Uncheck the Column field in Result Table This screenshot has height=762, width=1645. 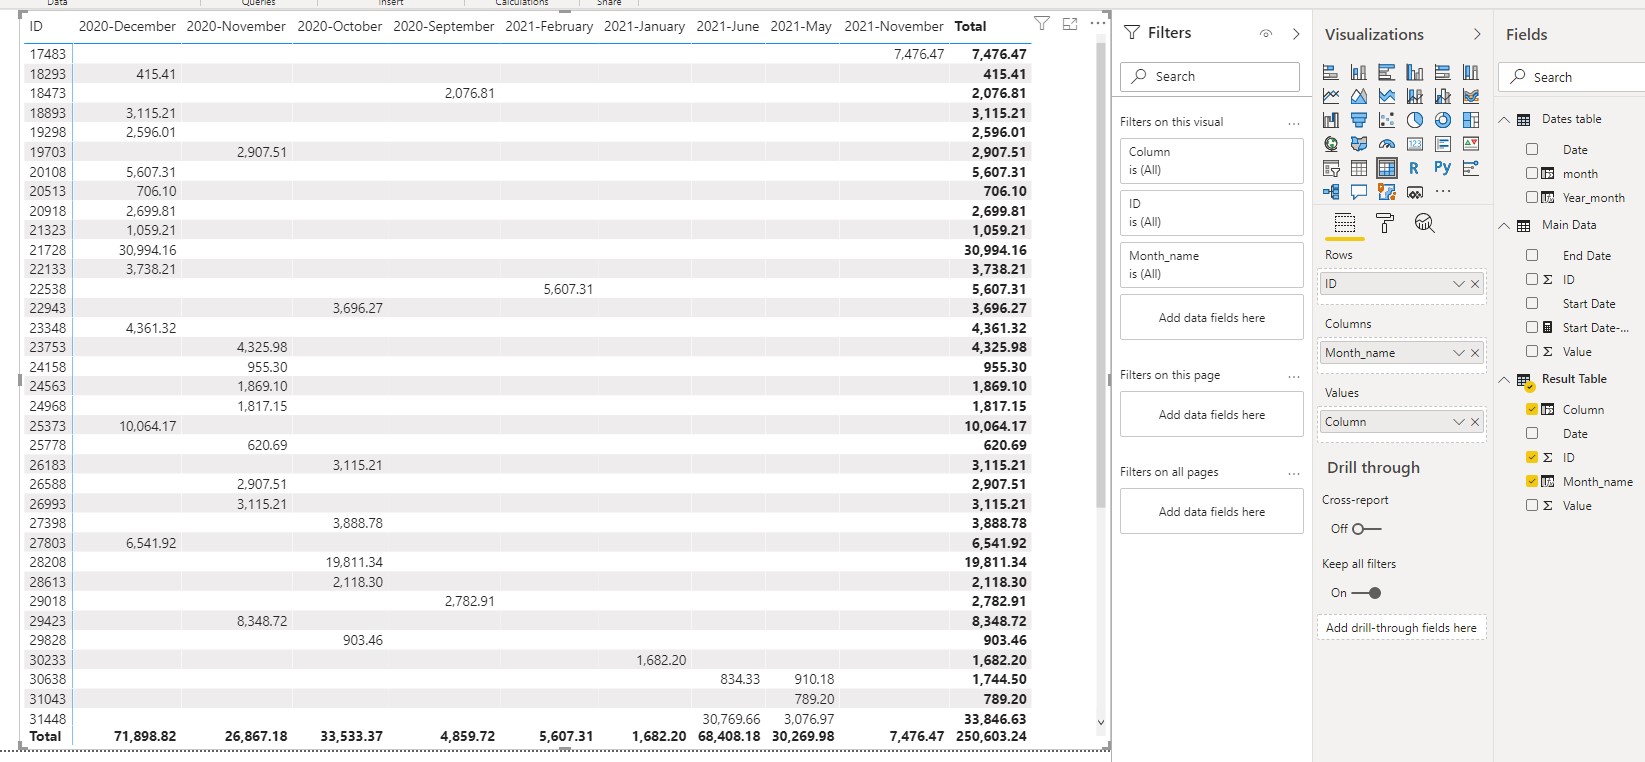pos(1532,409)
